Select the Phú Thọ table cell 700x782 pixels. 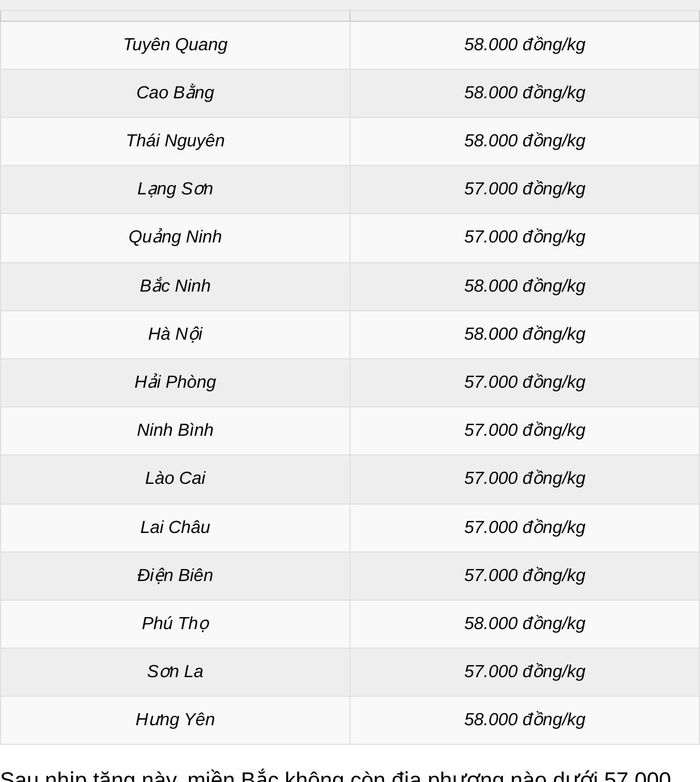[x=175, y=623]
